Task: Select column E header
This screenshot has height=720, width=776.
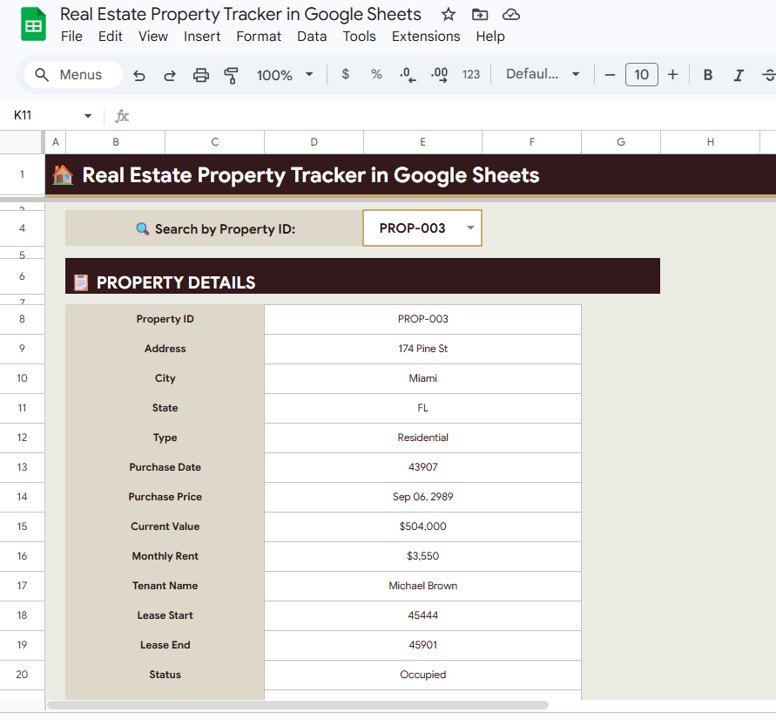Action: coord(423,142)
